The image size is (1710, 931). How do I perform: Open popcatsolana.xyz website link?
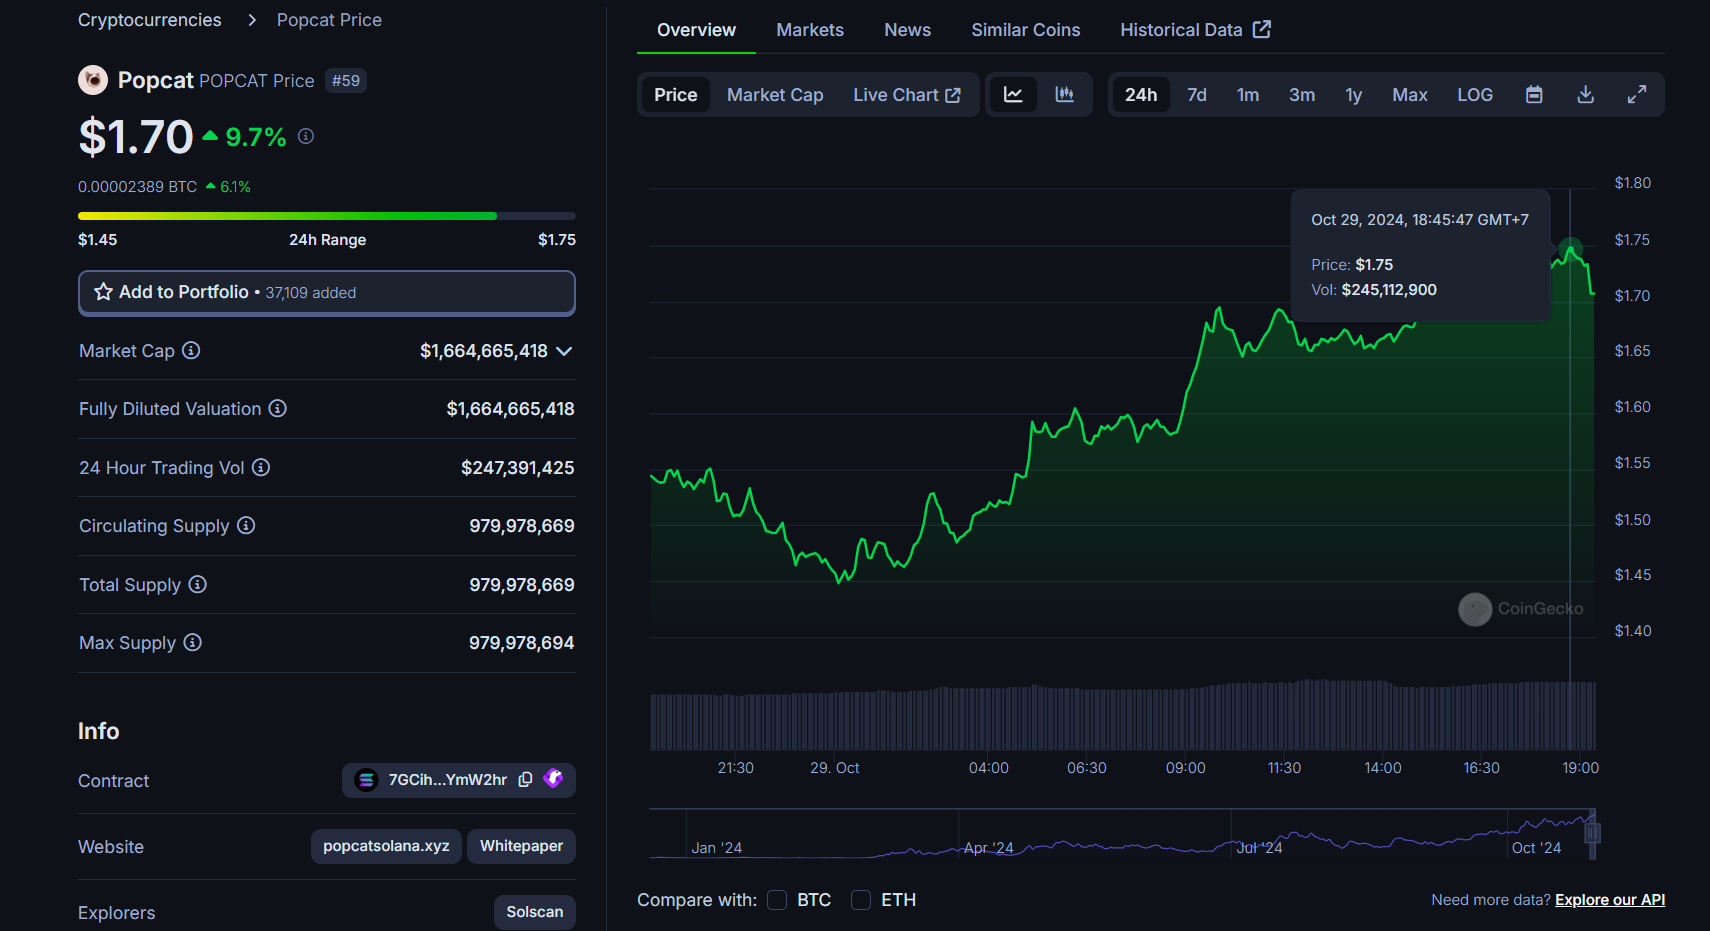(x=386, y=846)
